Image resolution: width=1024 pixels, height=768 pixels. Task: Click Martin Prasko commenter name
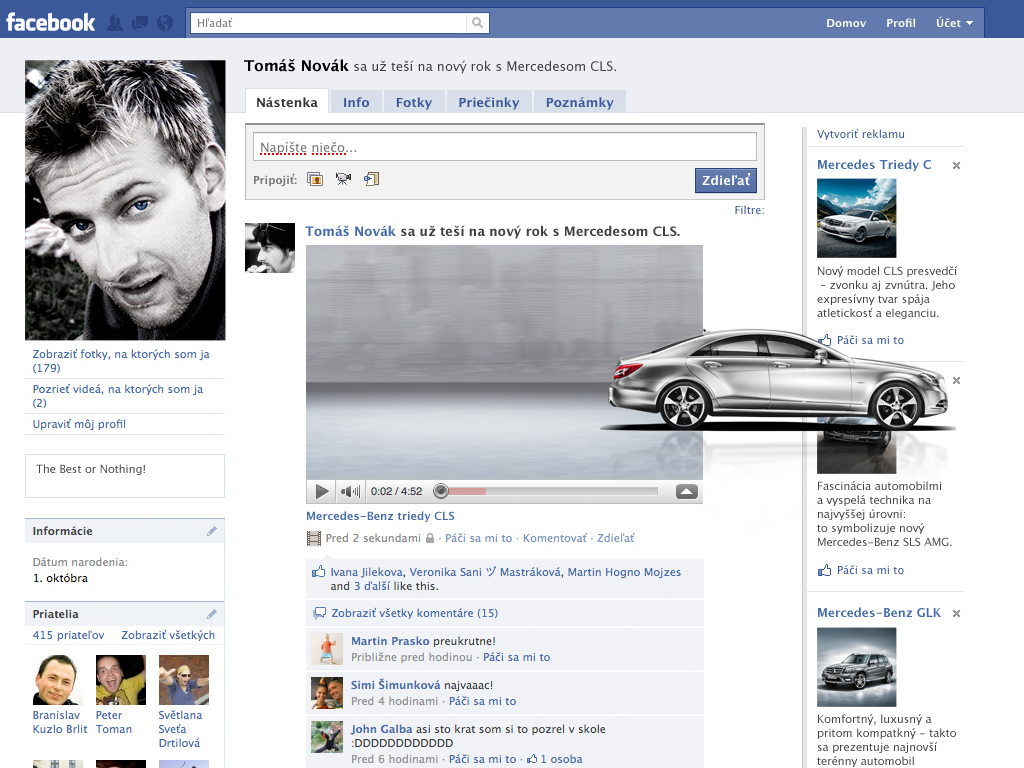[x=390, y=641]
